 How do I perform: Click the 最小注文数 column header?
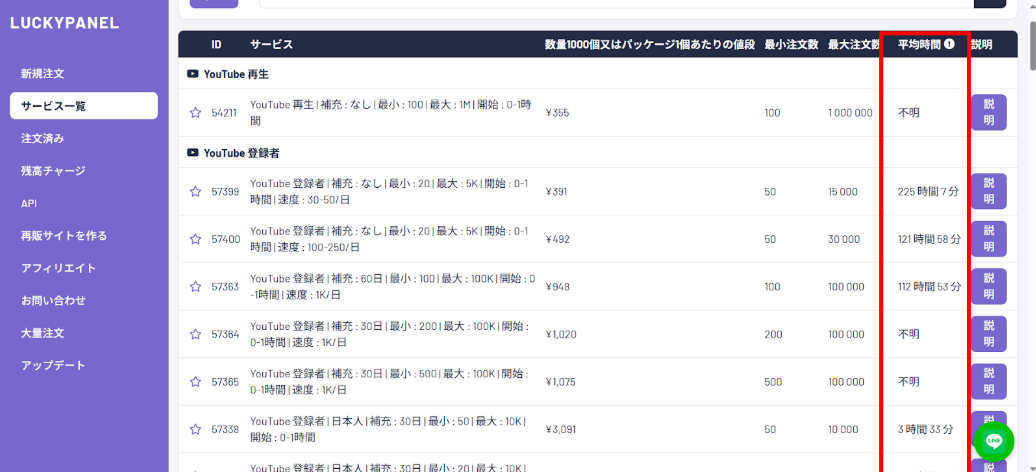[x=792, y=44]
